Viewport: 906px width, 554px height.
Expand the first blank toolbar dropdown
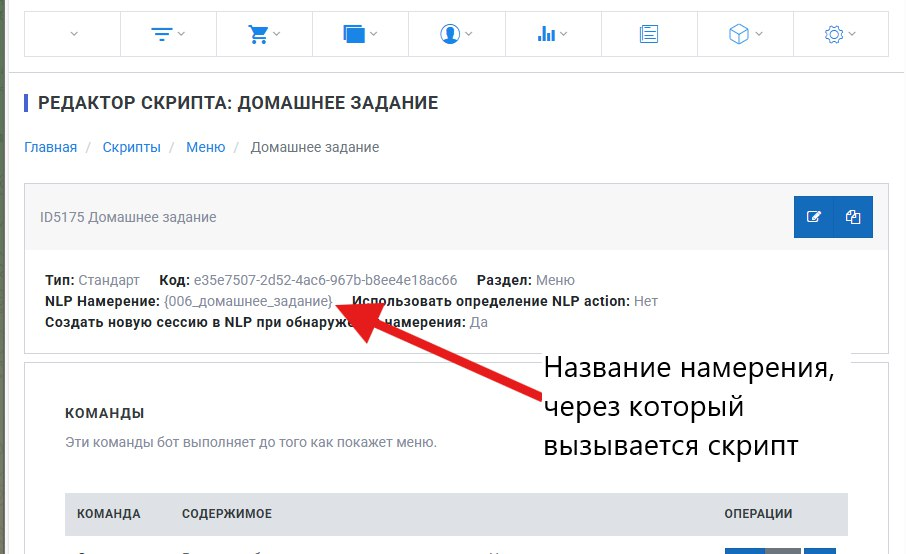(74, 34)
